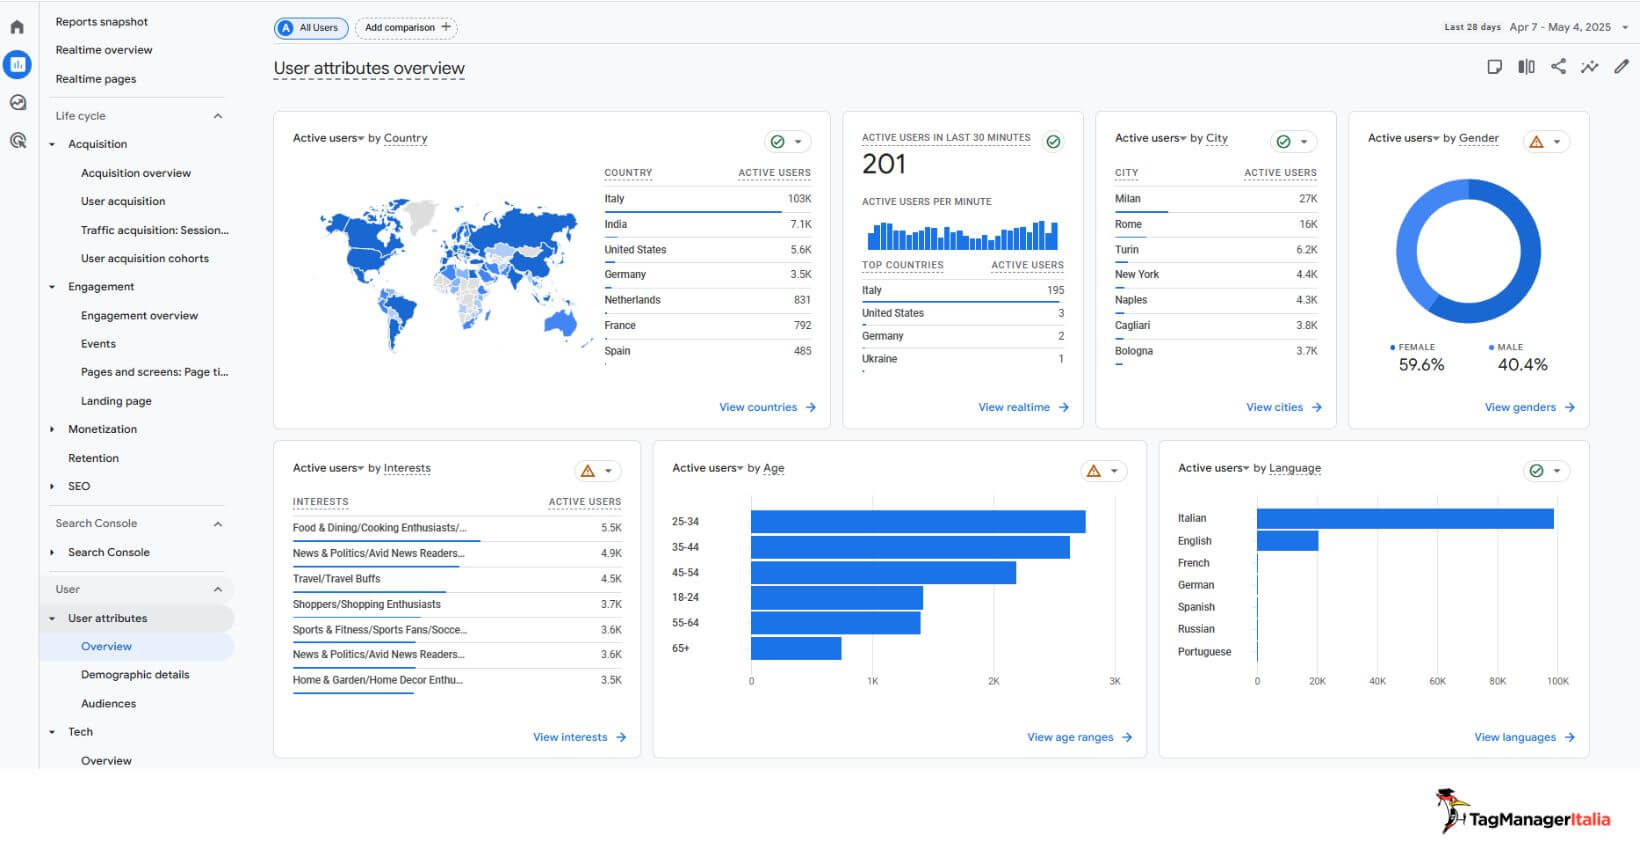Open User acquisition report
Screen dimensions: 1640x856
click(123, 201)
